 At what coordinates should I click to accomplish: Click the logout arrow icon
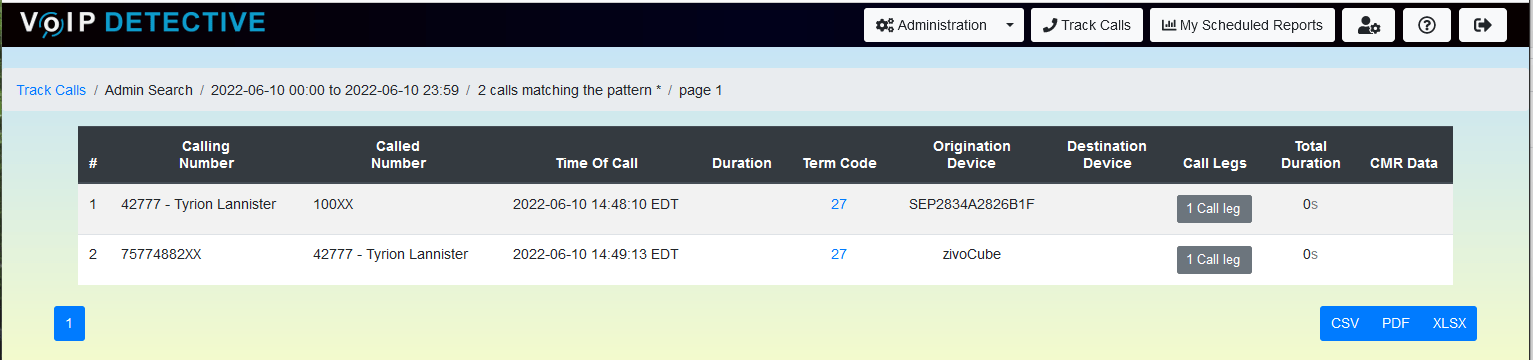pos(1483,26)
